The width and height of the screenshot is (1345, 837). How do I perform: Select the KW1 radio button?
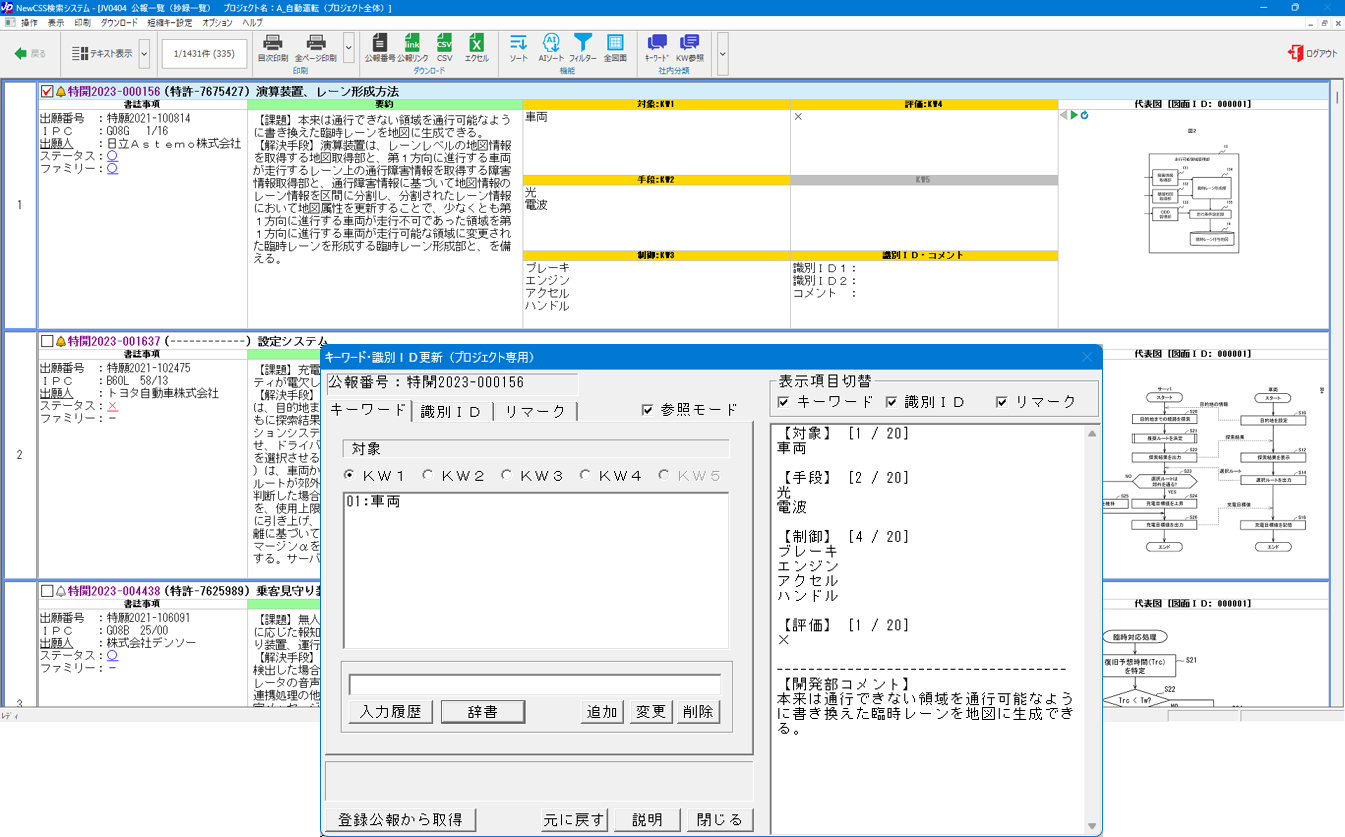click(x=349, y=476)
